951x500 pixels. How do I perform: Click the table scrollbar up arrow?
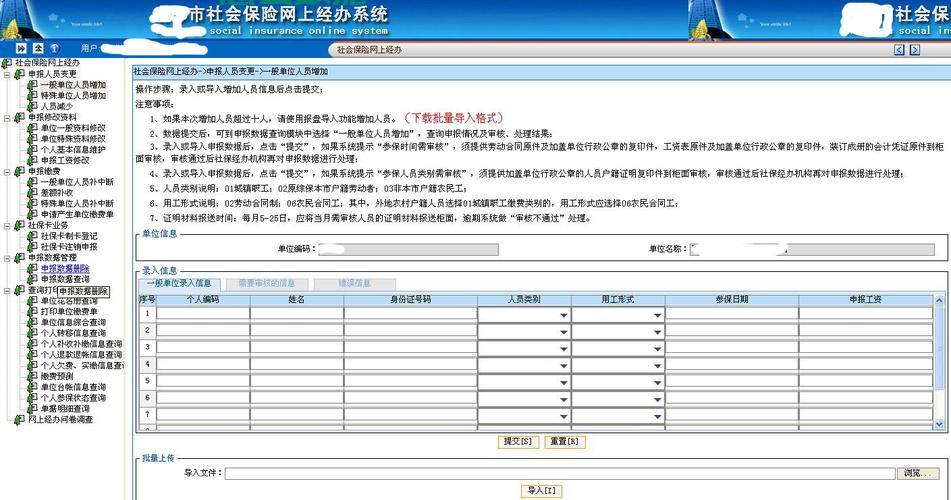[x=939, y=300]
